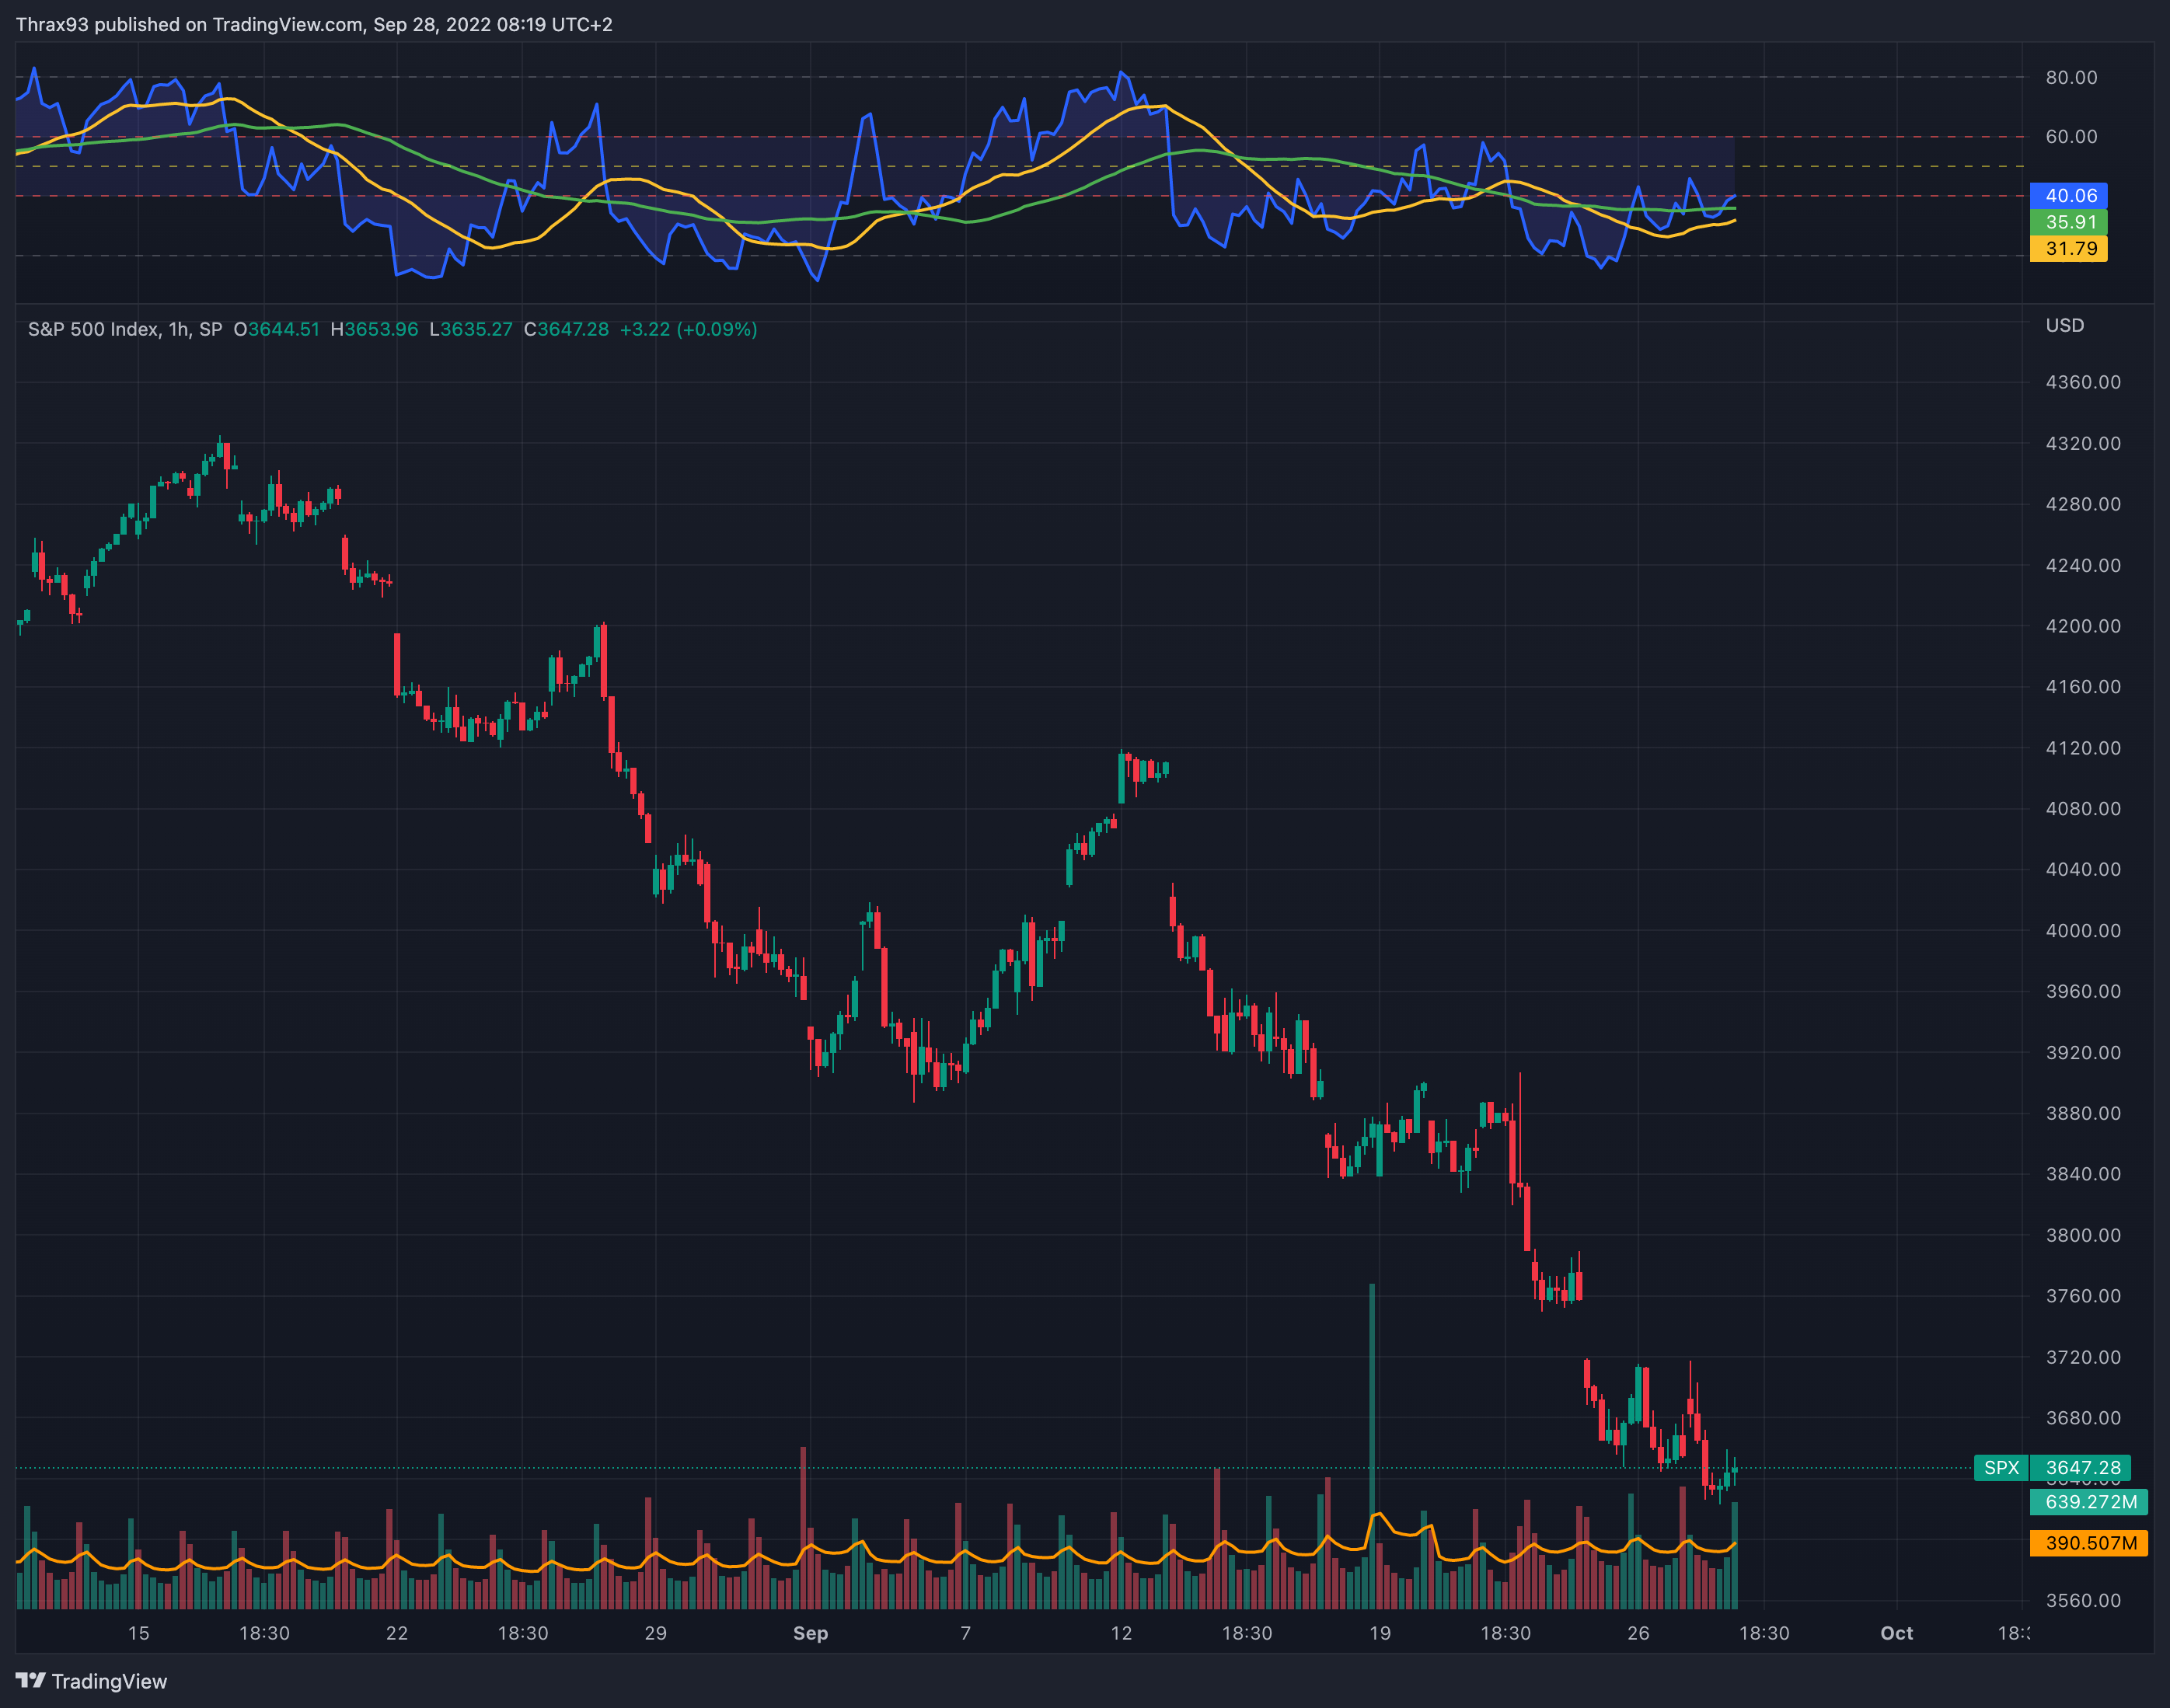Click the TradingView logo at the bottom

tap(91, 1681)
